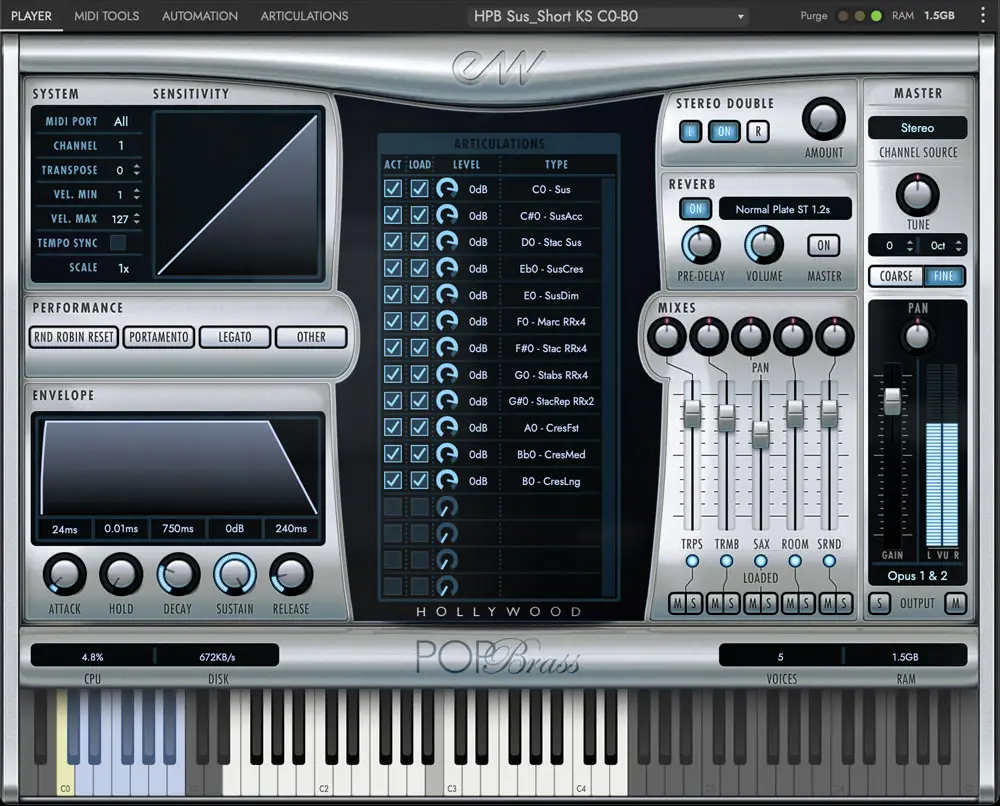The width and height of the screenshot is (1000, 806).
Task: Uncheck ACT for B0 - CresLng
Action: (x=393, y=480)
